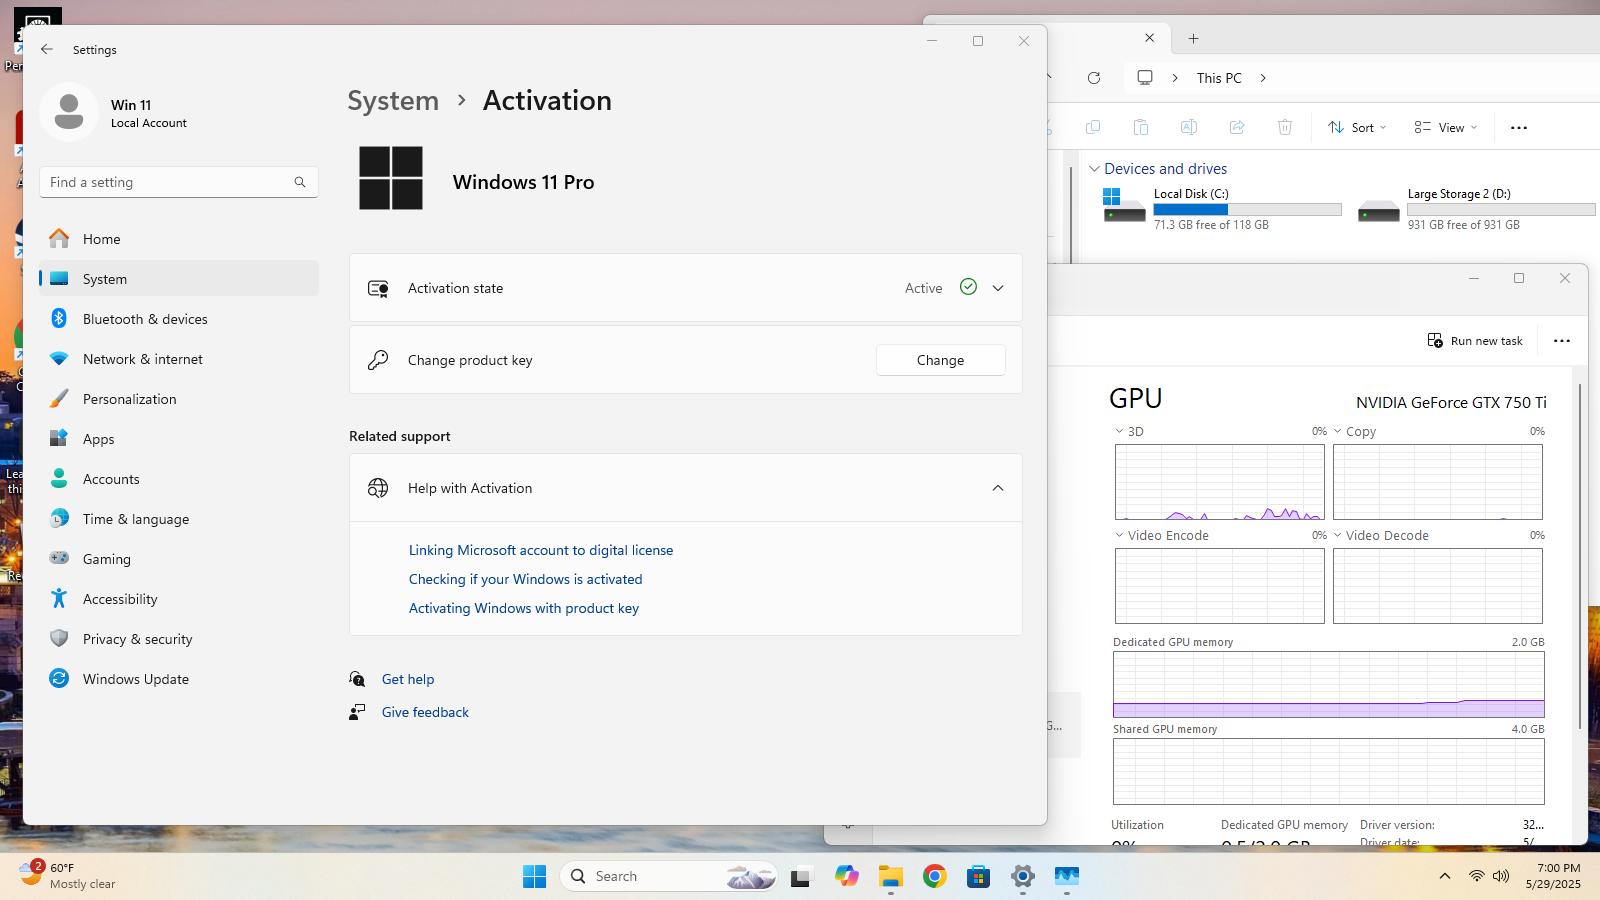Click Run new task in Task Manager
The height and width of the screenshot is (900, 1600).
pos(1475,341)
